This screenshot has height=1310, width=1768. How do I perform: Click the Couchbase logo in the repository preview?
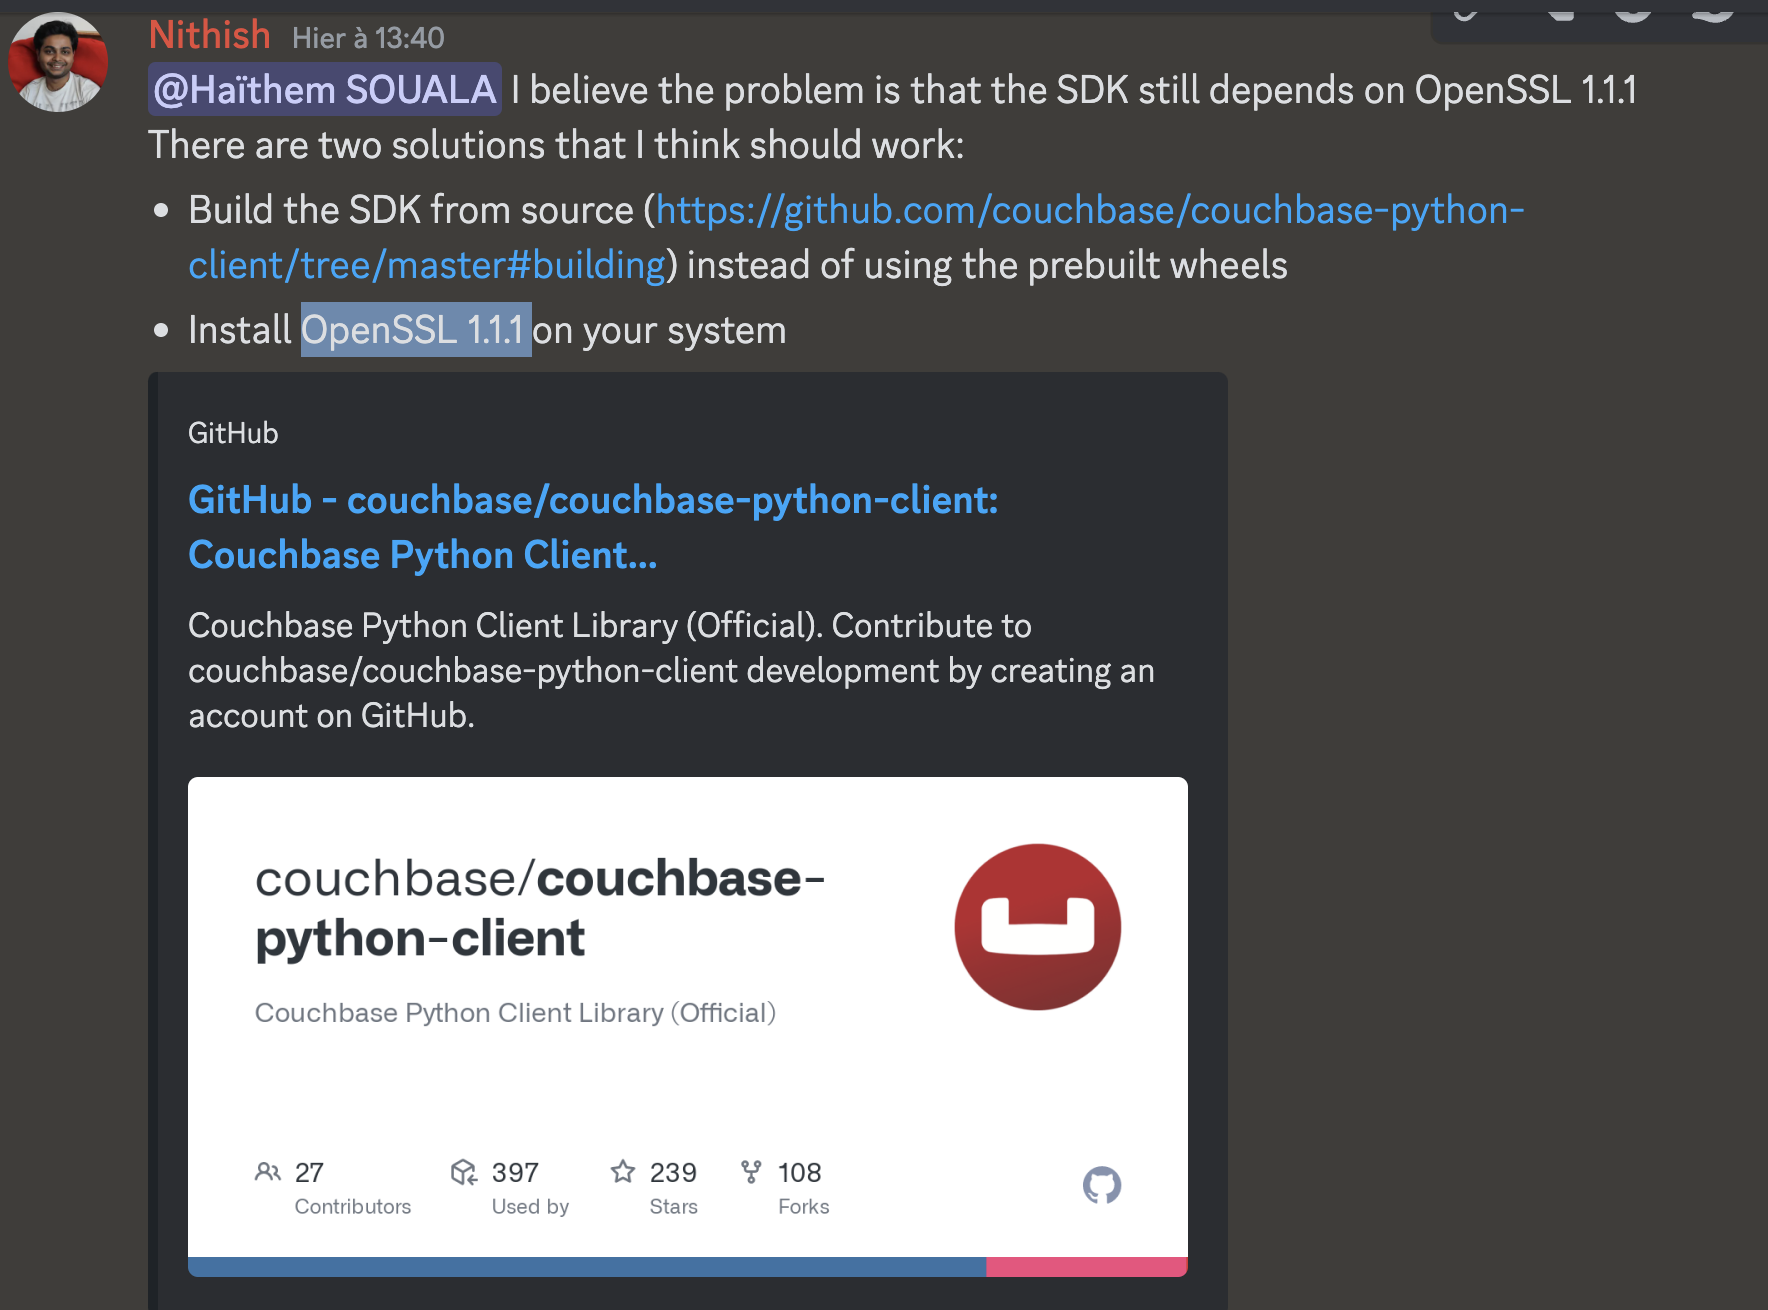point(1036,926)
